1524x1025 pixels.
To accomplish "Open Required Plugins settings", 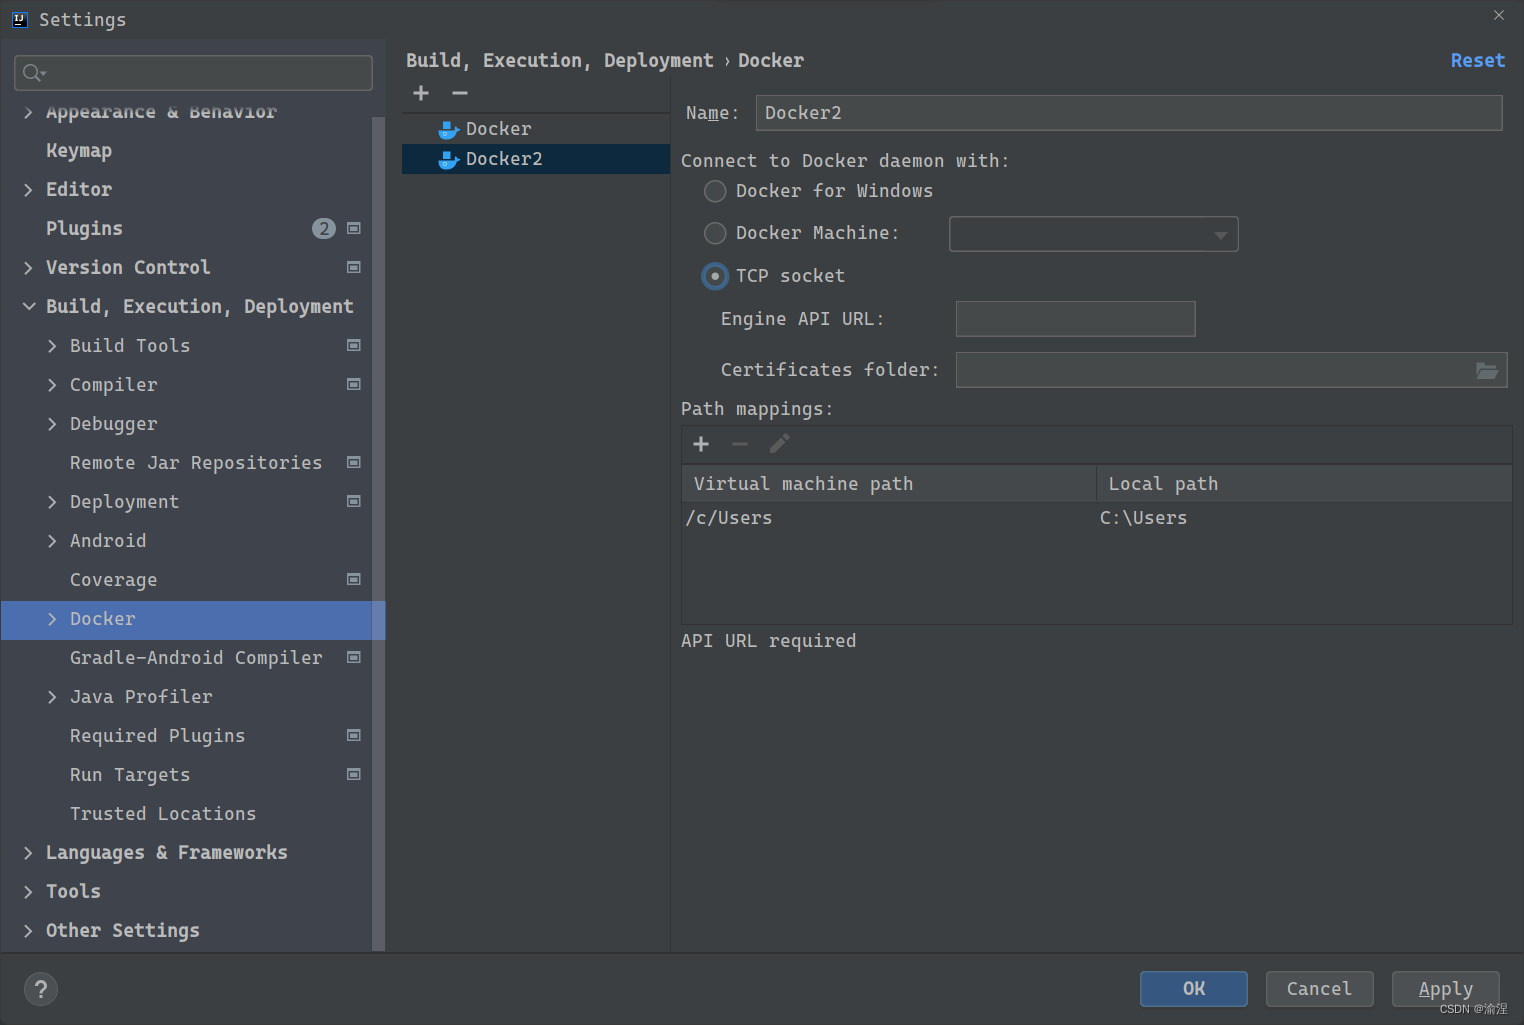I will click(157, 736).
